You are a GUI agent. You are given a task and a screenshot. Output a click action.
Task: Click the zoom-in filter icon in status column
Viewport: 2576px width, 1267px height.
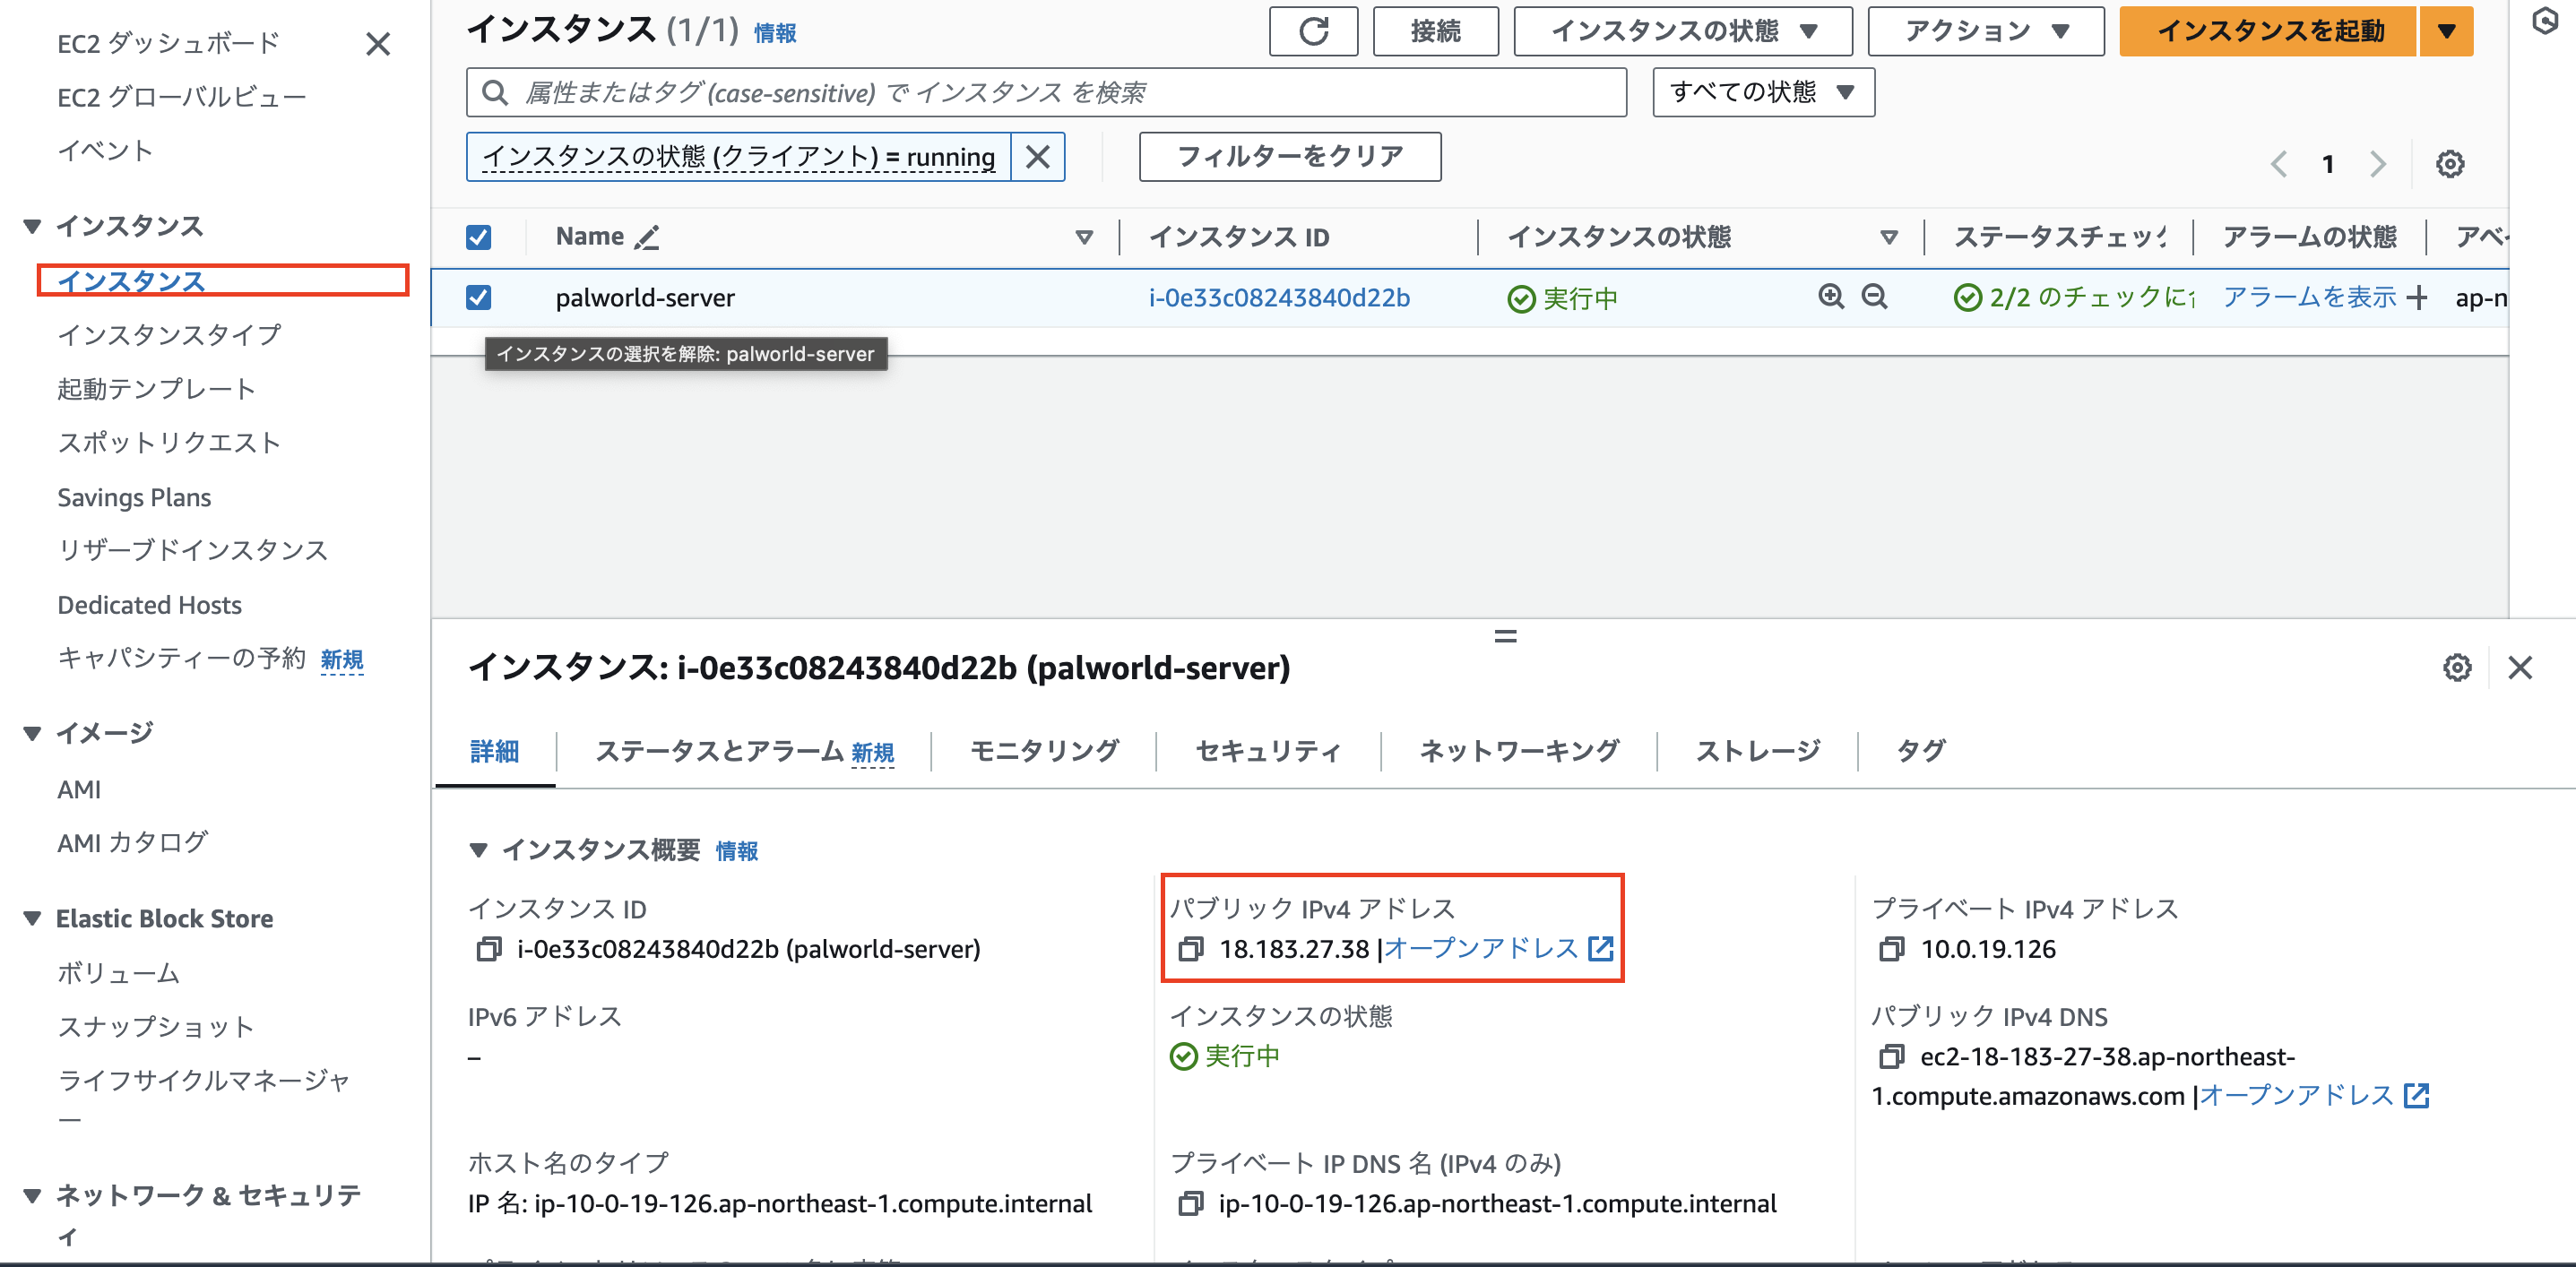point(1830,297)
